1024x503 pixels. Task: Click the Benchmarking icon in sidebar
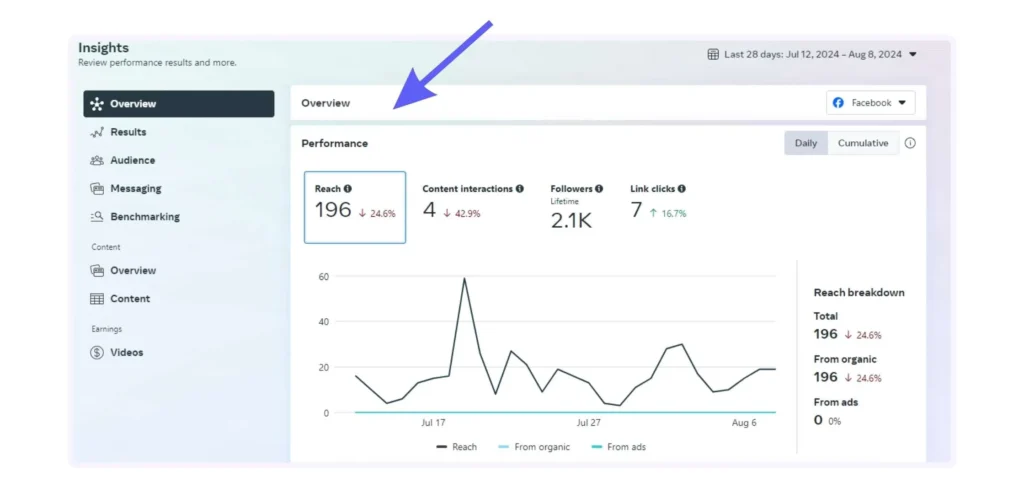97,217
